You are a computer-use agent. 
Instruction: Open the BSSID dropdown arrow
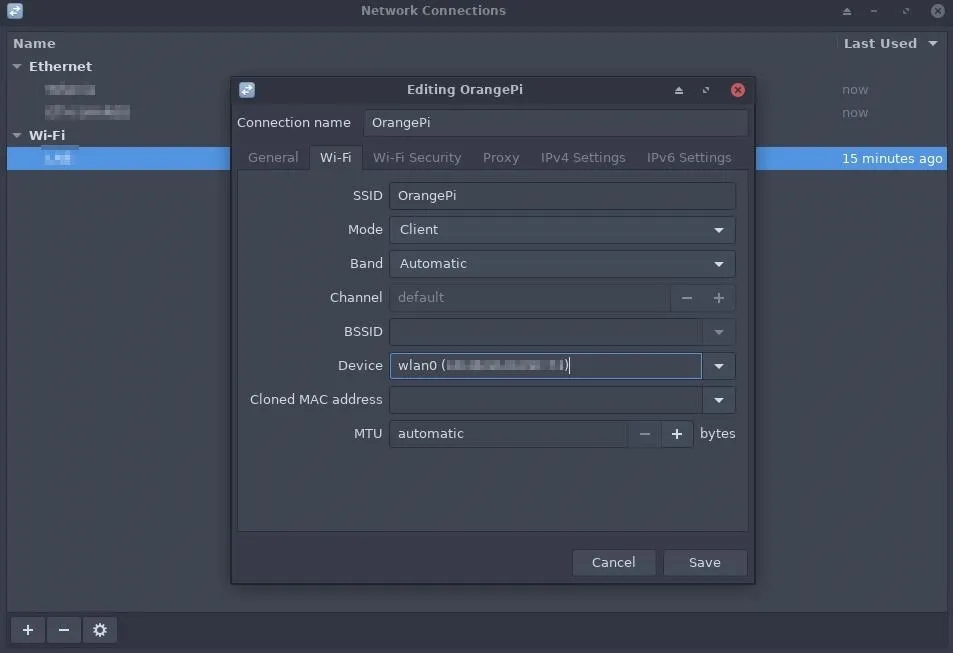pos(718,332)
